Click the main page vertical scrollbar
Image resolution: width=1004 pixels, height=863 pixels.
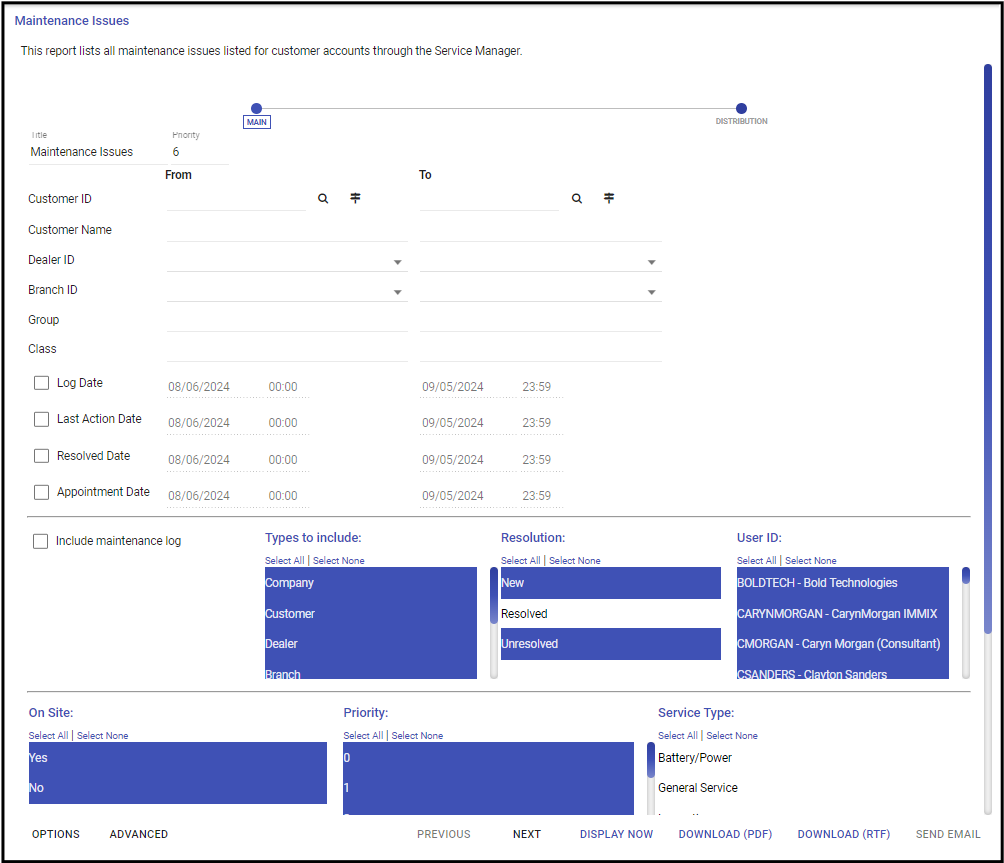(987, 349)
